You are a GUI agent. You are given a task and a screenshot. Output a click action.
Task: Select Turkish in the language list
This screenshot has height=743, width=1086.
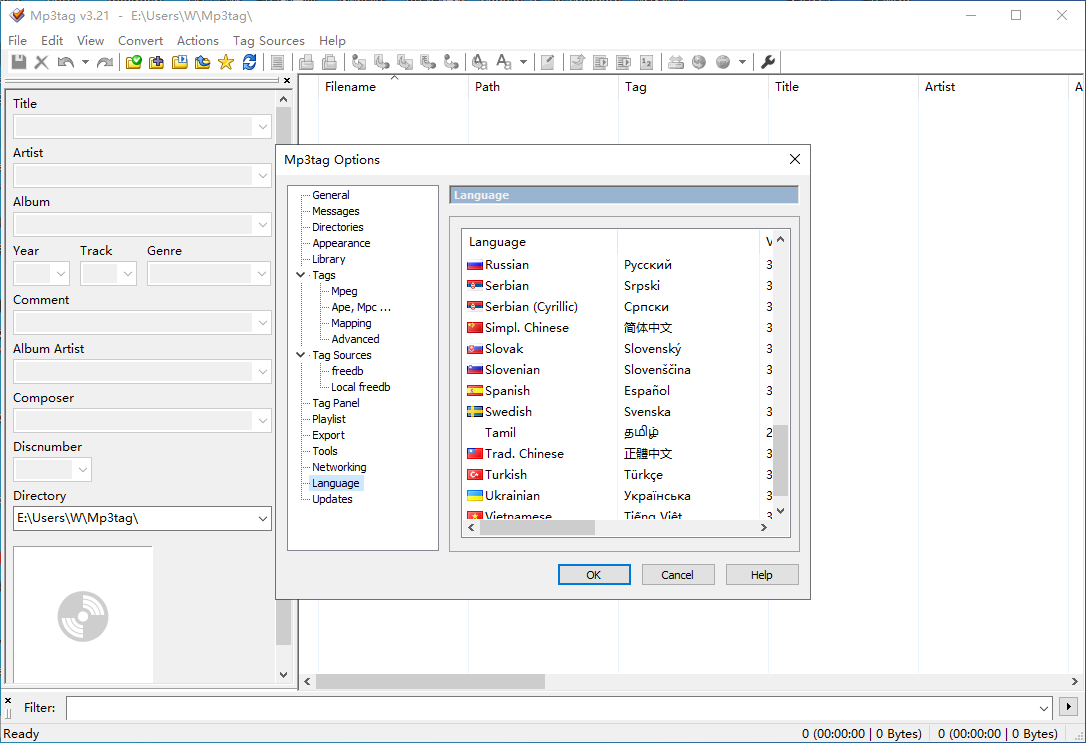click(x=506, y=474)
